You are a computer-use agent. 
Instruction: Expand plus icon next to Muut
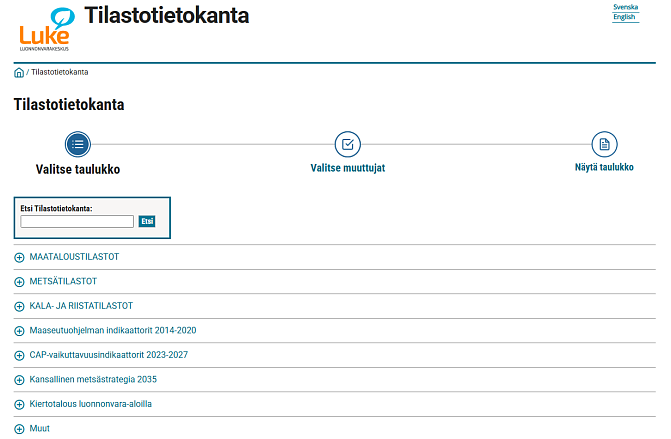(19, 429)
